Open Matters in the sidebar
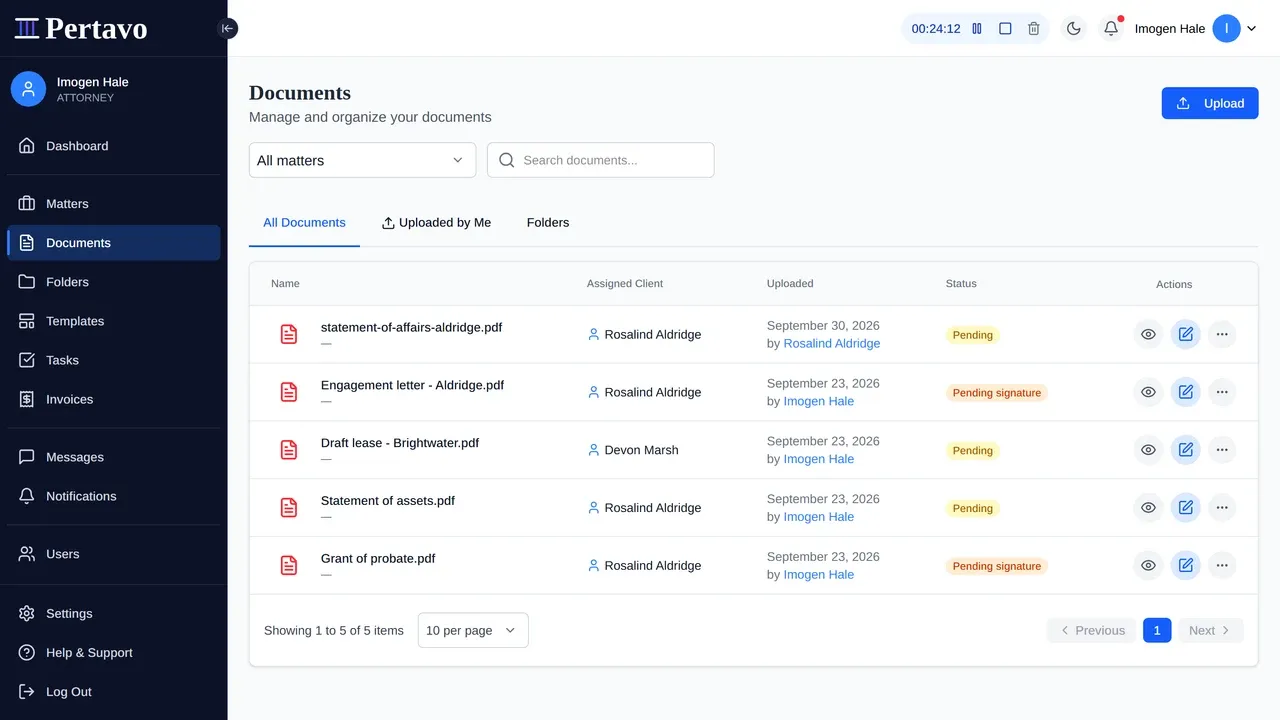Screen dimensions: 1280x720 click(114, 204)
